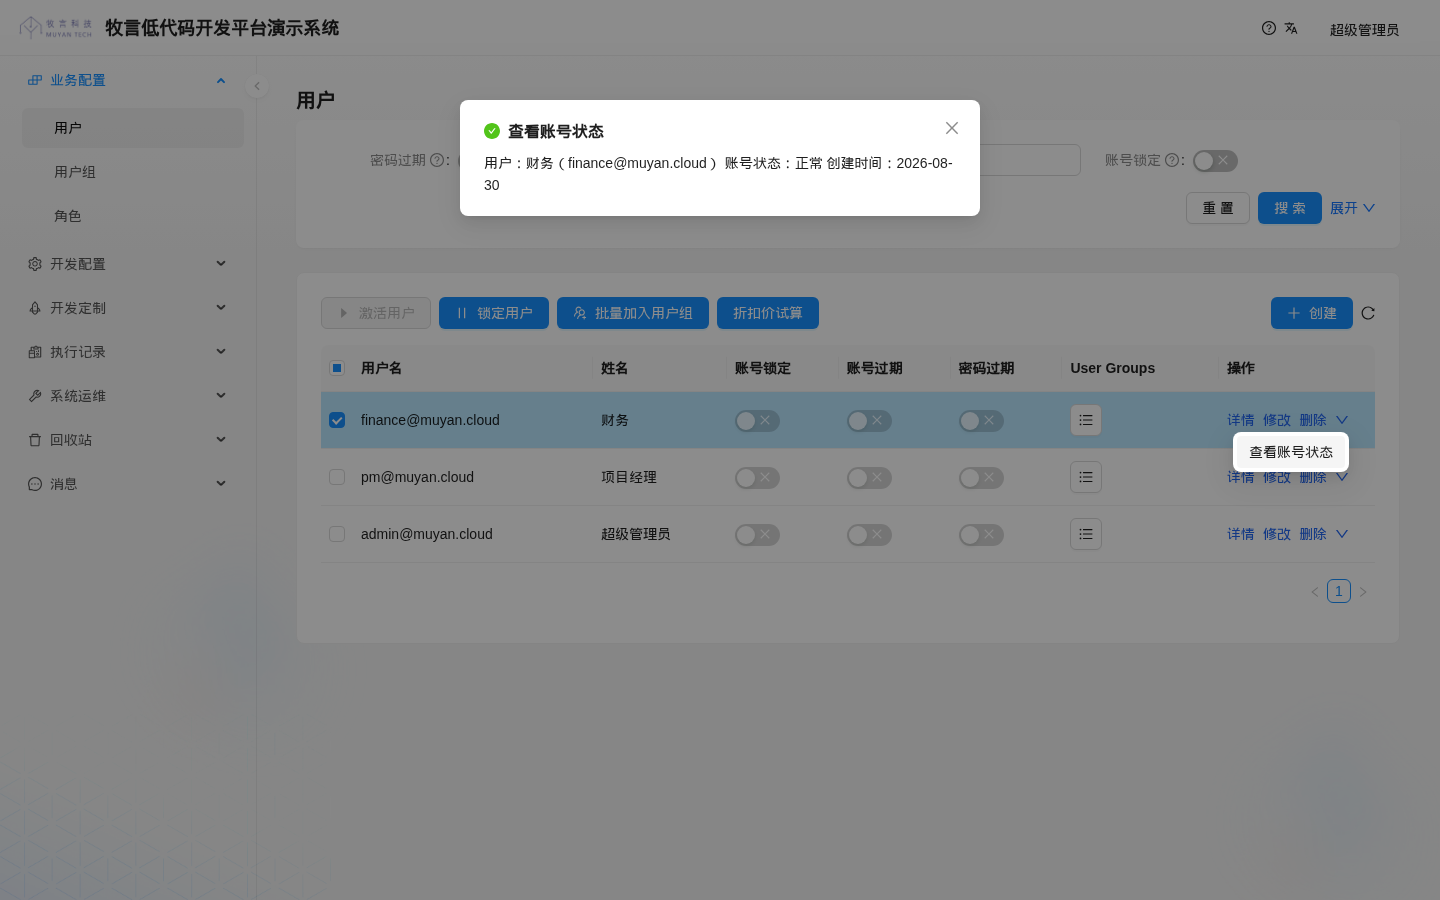The width and height of the screenshot is (1440, 900).
Task: Check the pm@muyan.cloud row checkbox
Action: click(337, 477)
